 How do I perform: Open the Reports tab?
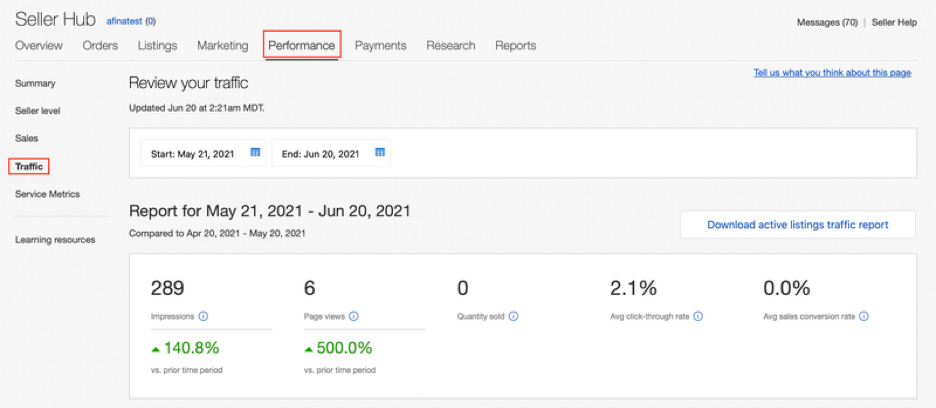click(516, 45)
